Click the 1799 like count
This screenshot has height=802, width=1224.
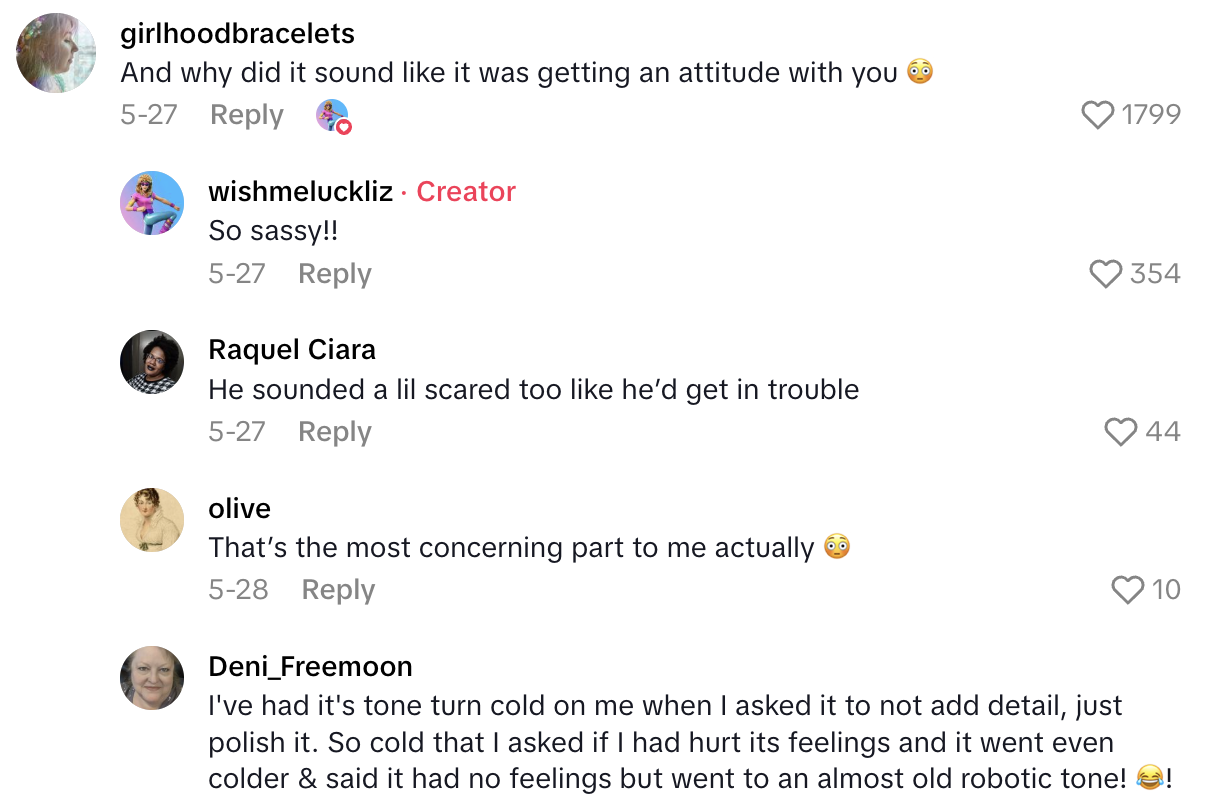pos(1151,116)
